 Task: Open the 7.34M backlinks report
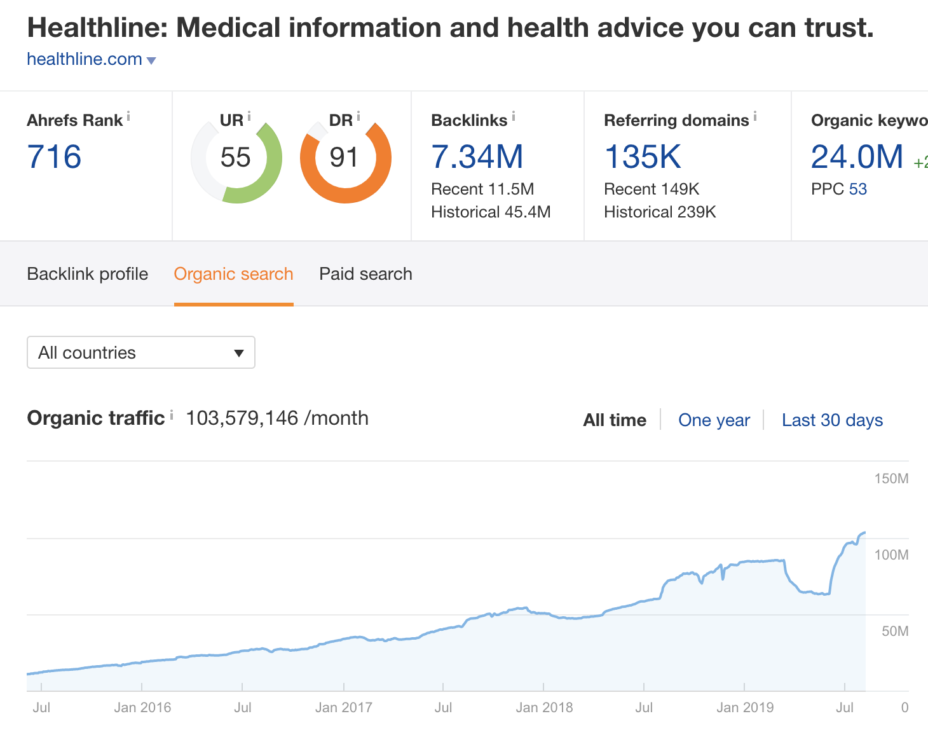477,157
